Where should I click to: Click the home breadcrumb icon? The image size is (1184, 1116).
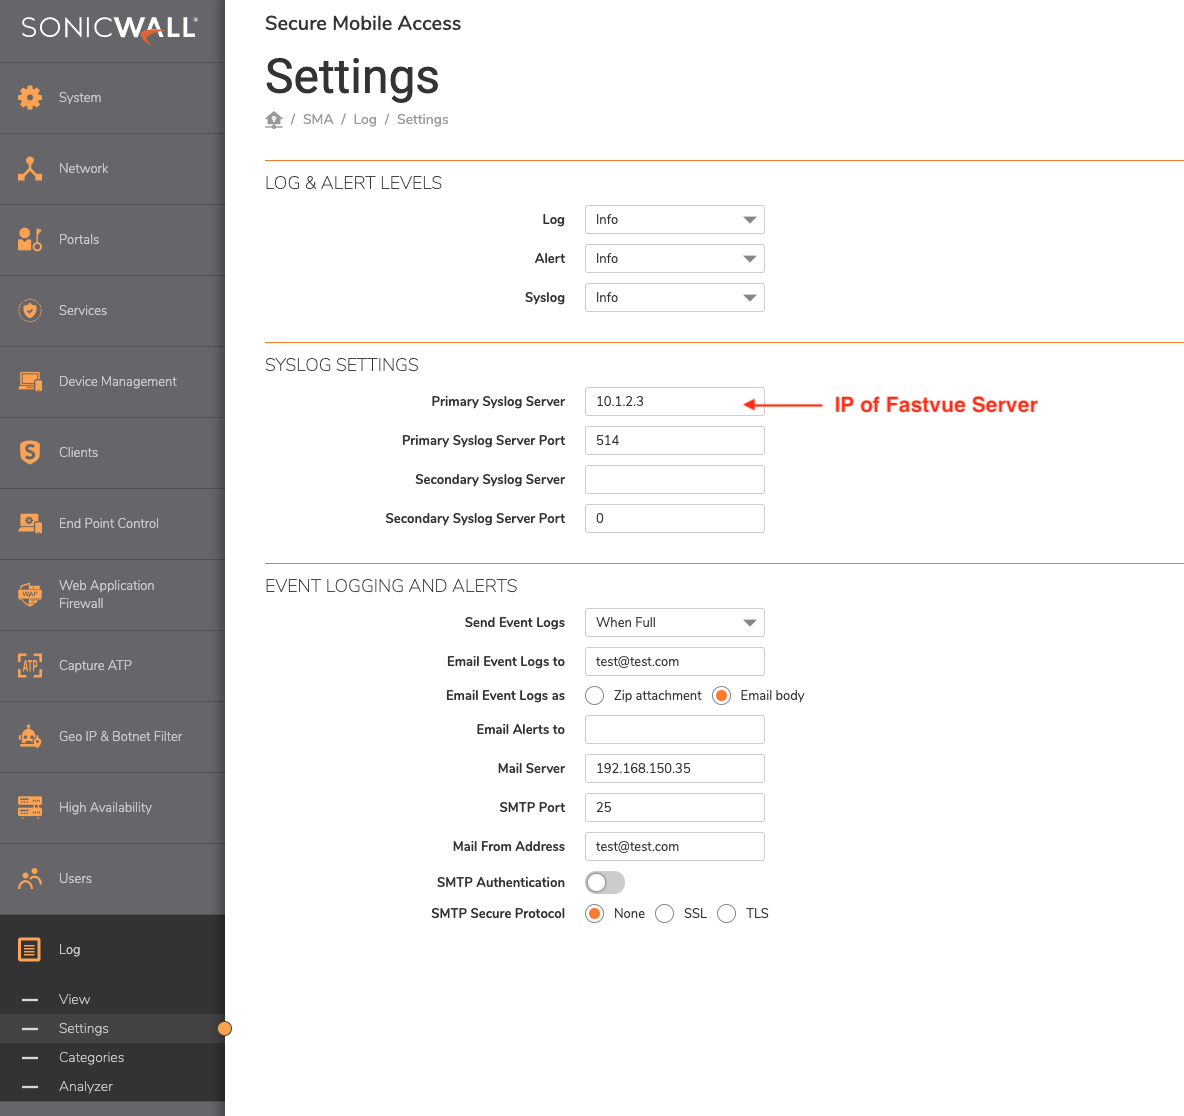point(273,119)
